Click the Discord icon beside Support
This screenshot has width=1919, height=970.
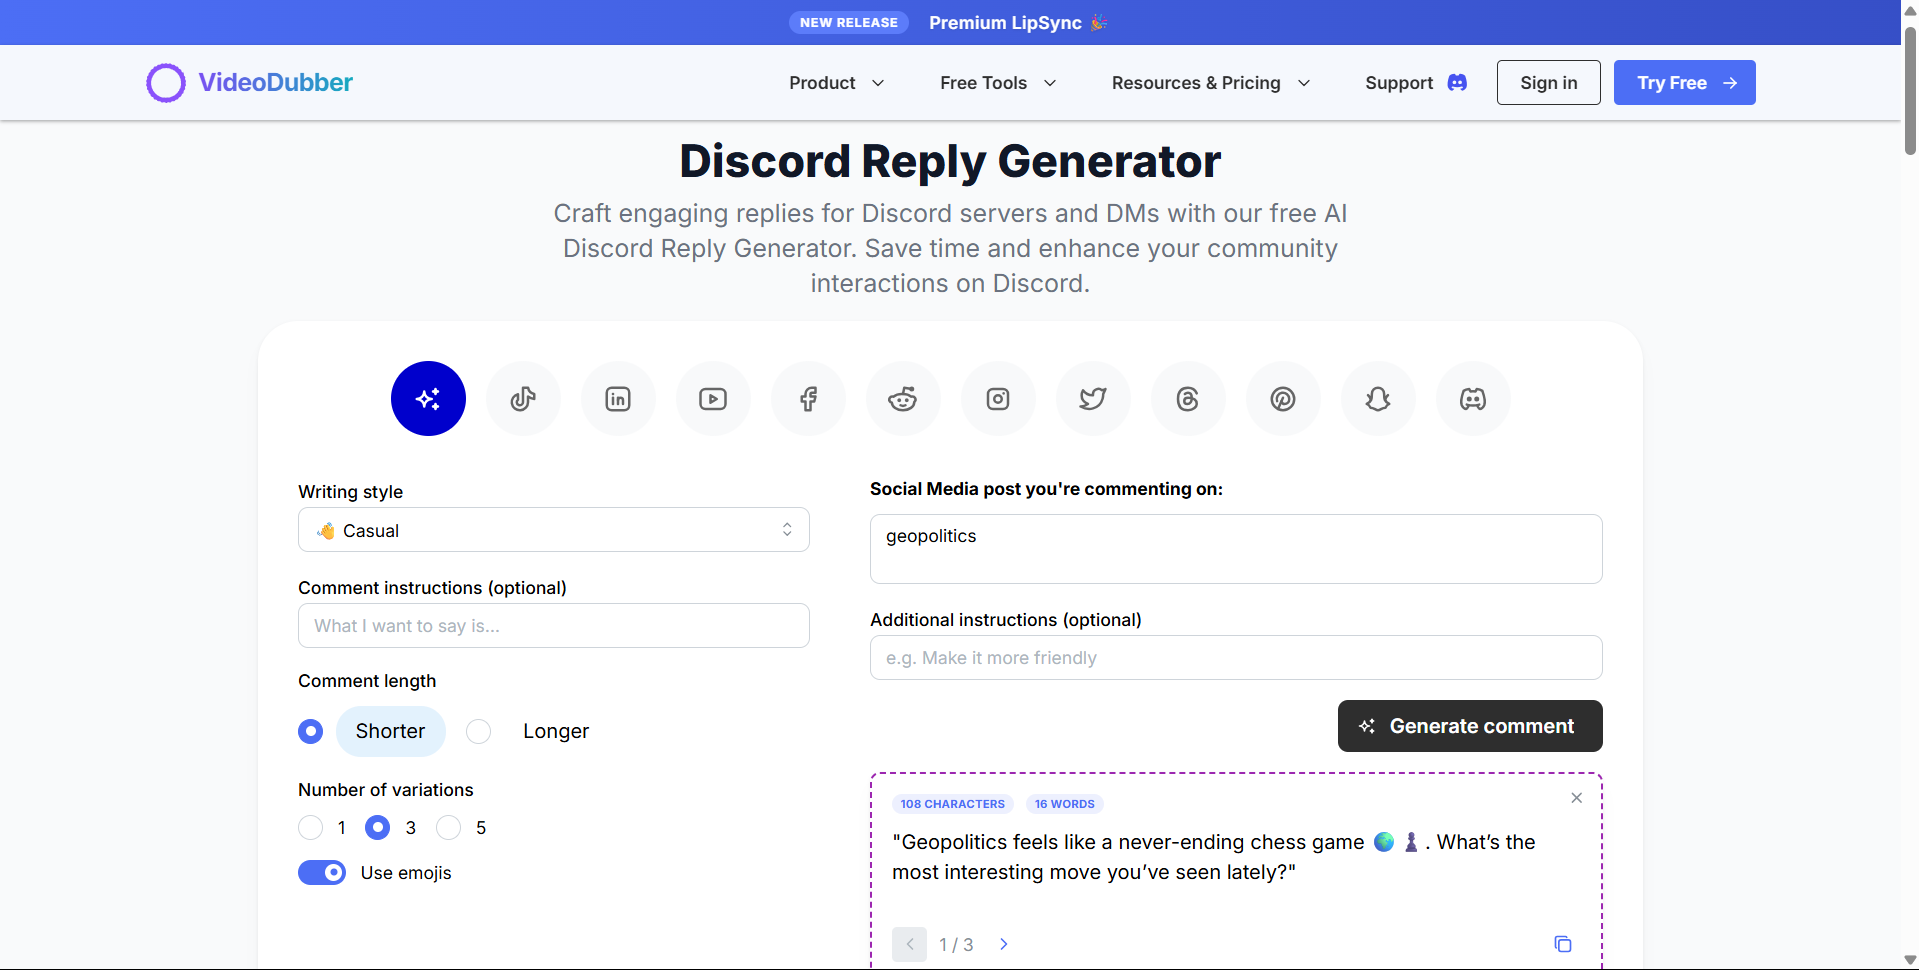1457,83
